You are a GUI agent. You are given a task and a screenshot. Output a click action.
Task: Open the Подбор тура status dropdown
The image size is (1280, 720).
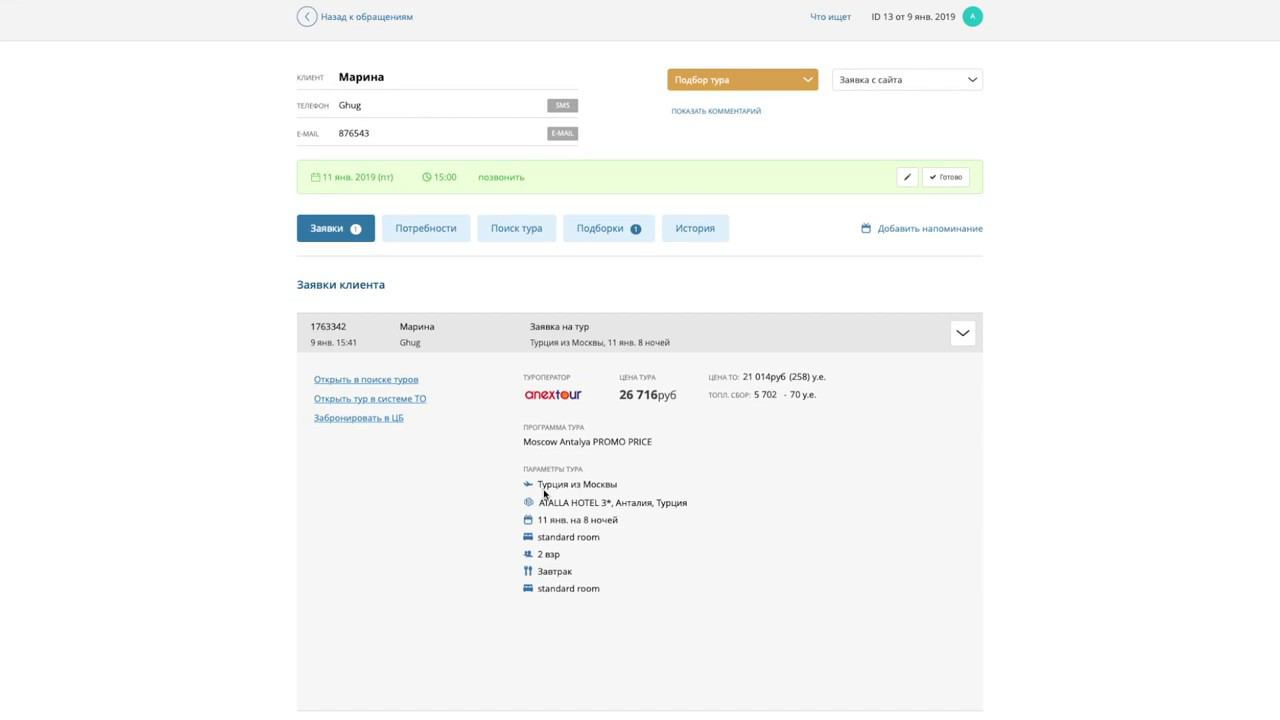(x=742, y=80)
